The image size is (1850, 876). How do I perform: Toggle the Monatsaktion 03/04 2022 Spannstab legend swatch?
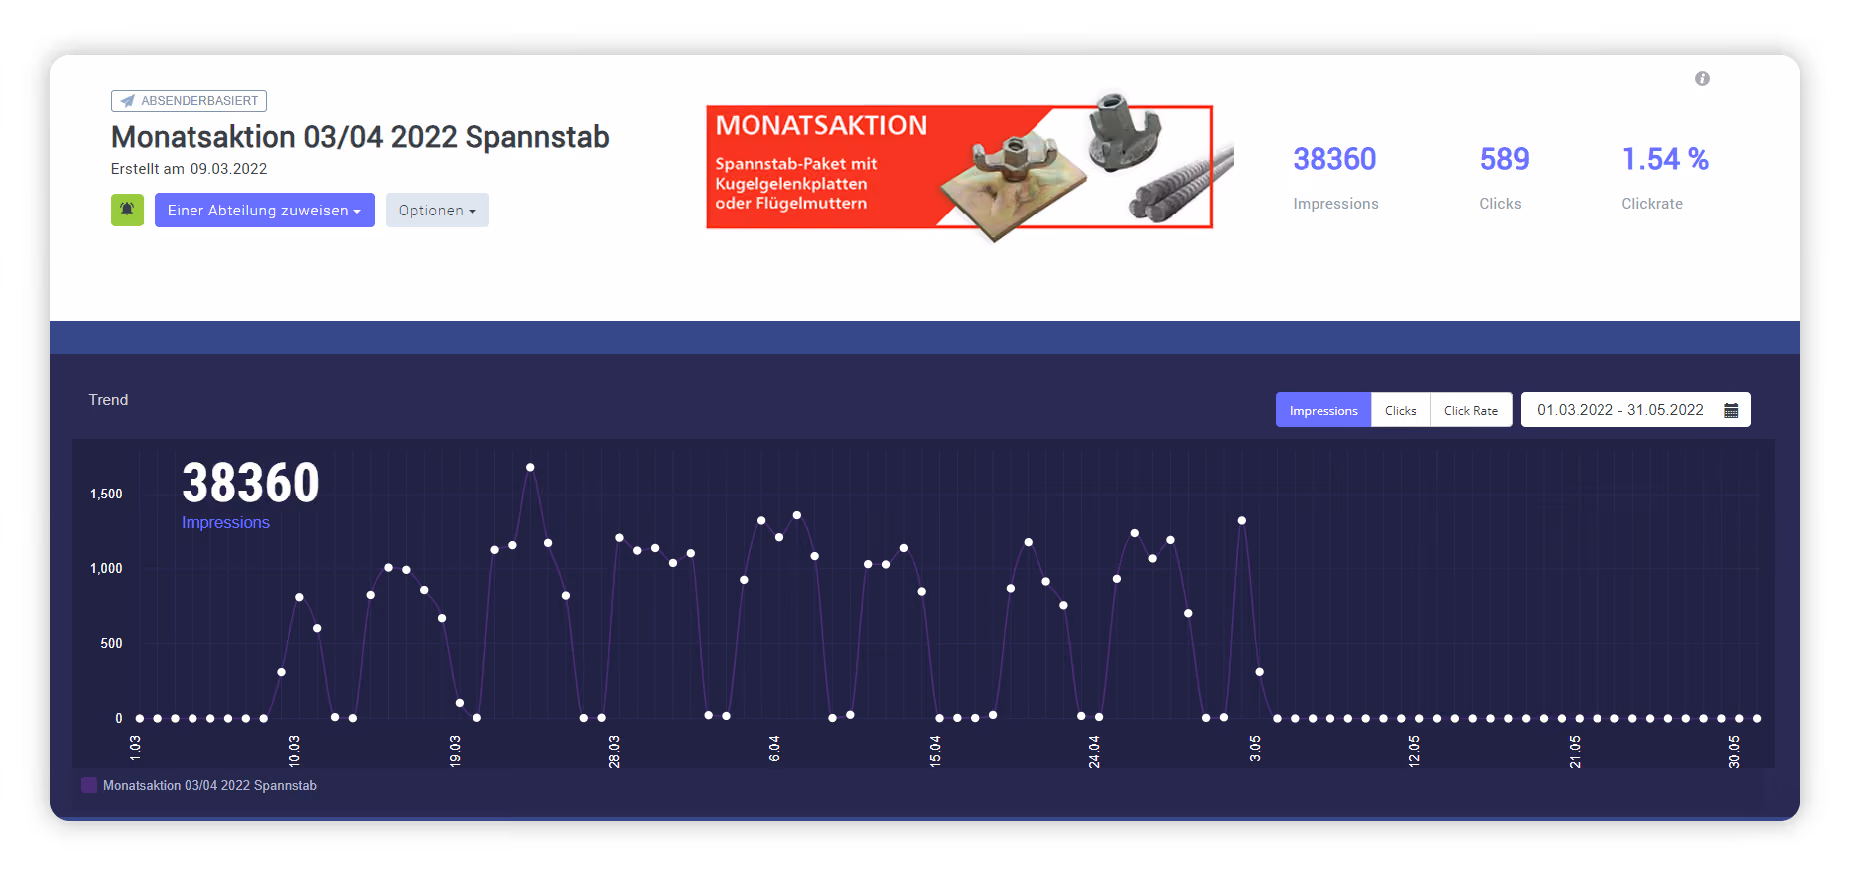pos(89,785)
